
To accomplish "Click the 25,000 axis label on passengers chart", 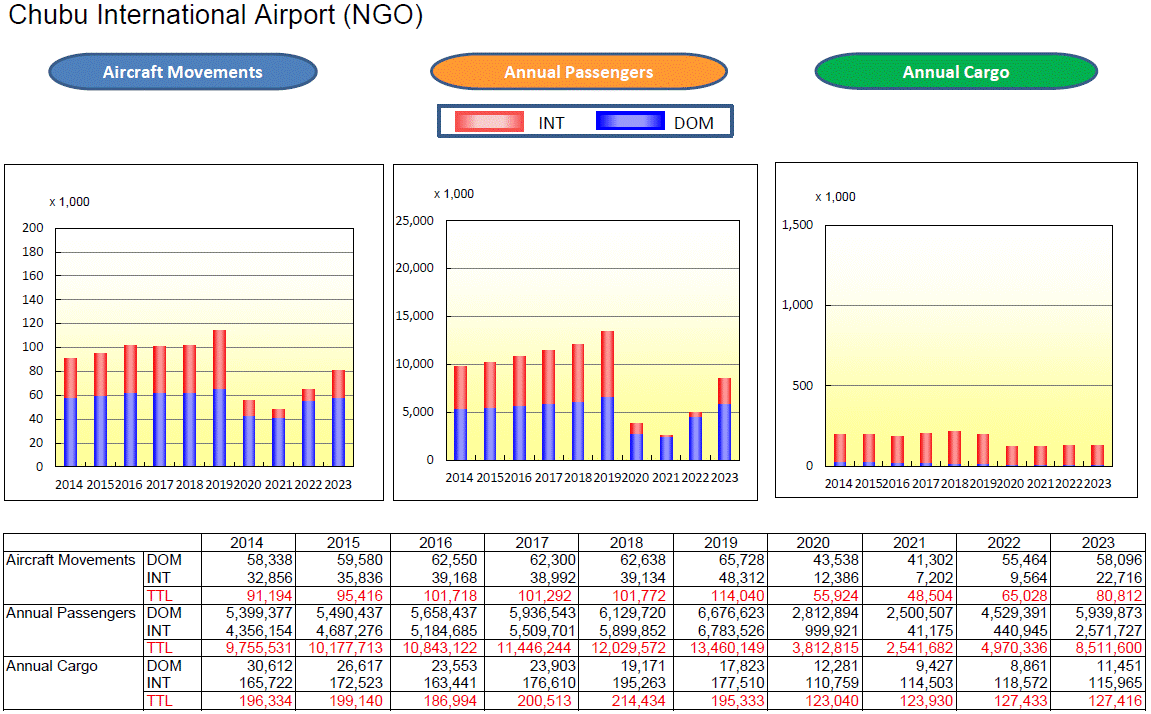I will coord(415,221).
